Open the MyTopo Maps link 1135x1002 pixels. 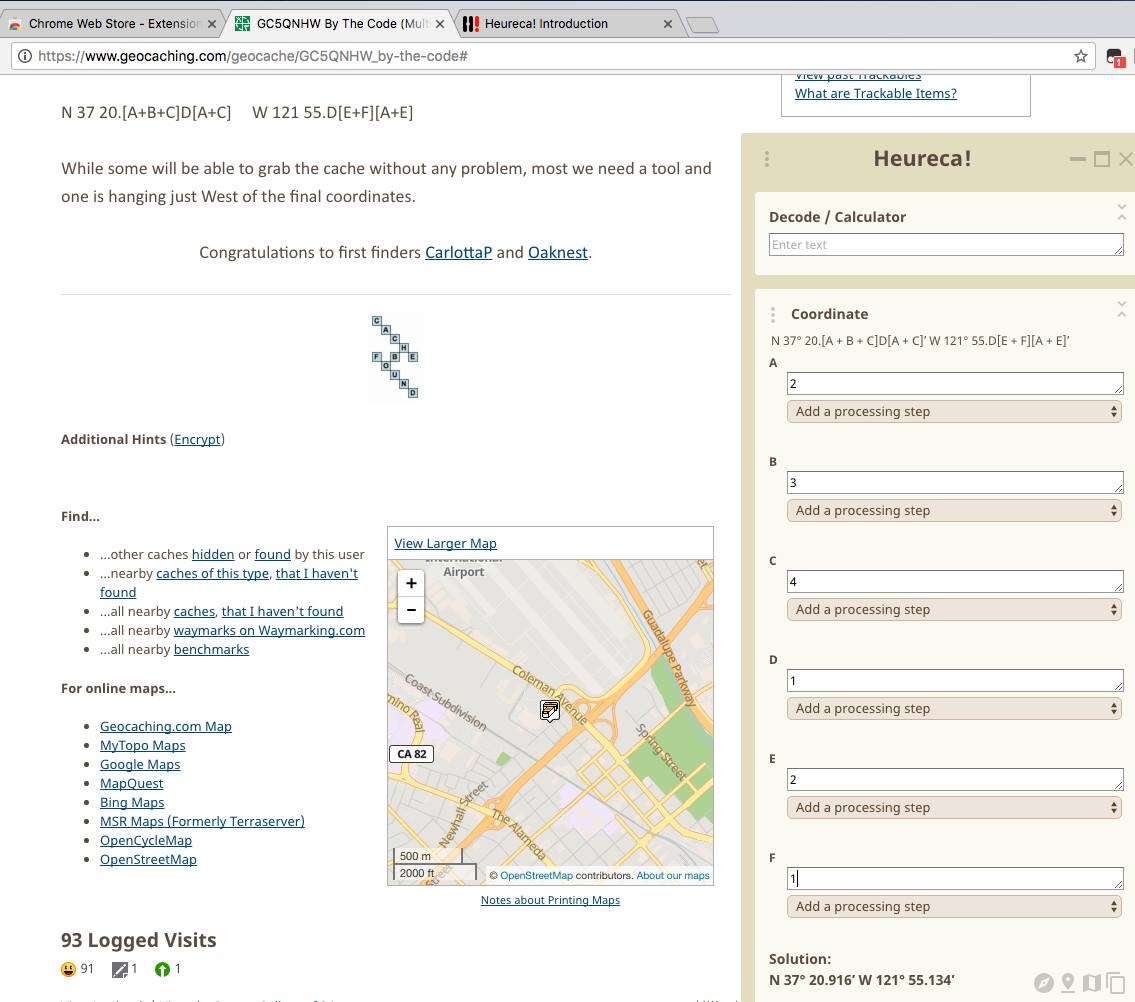pos(143,746)
